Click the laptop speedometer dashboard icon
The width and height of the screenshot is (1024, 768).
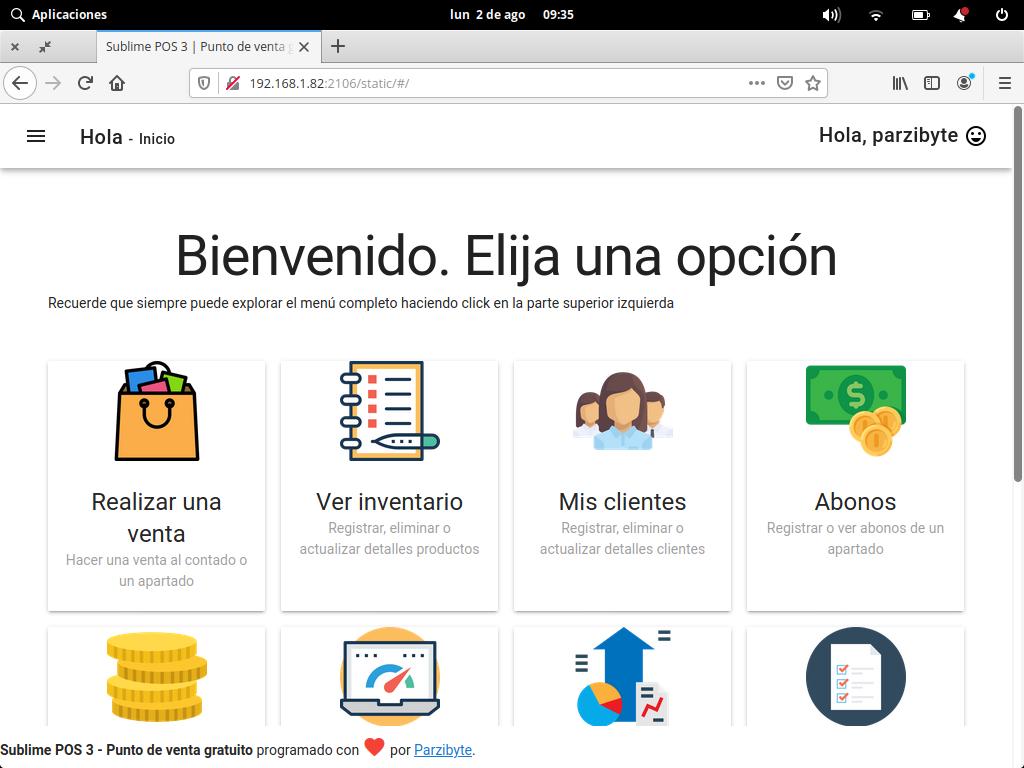click(x=389, y=677)
